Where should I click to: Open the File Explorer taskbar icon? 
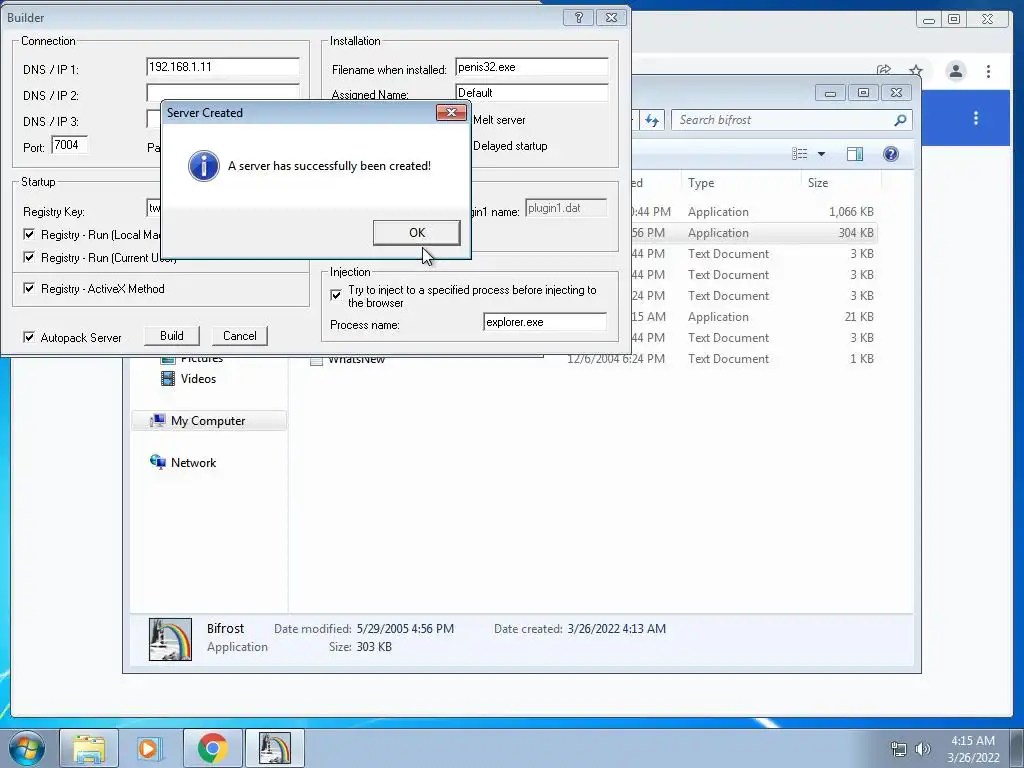tap(89, 748)
